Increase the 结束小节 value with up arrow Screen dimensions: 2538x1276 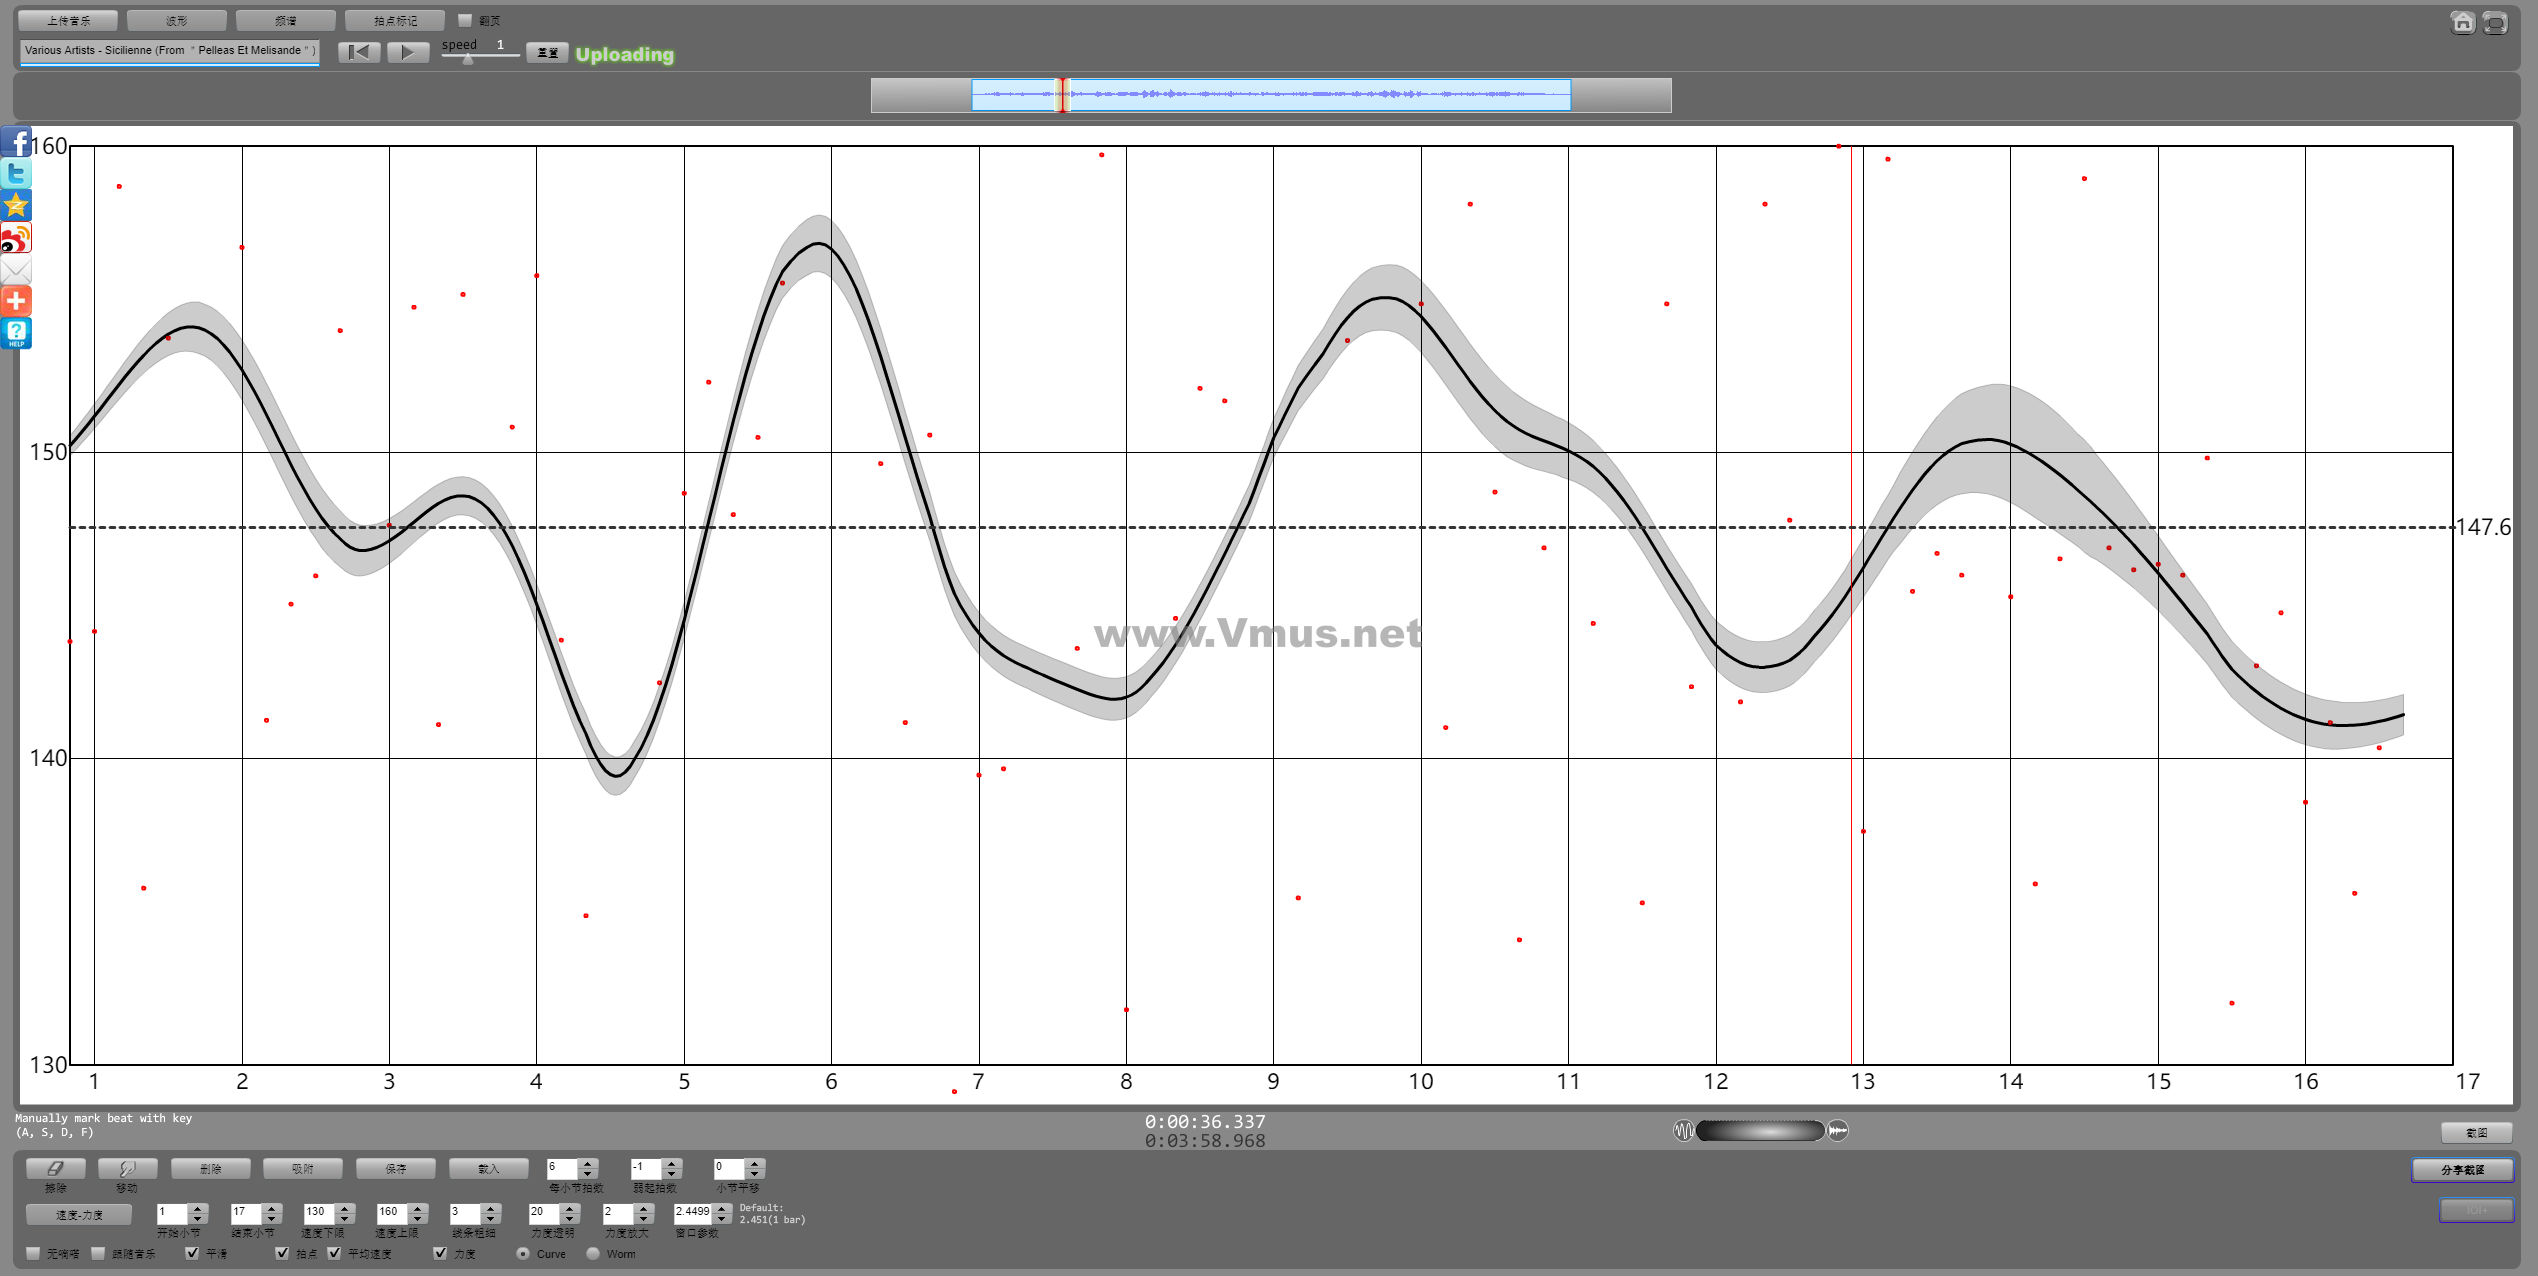(272, 1207)
